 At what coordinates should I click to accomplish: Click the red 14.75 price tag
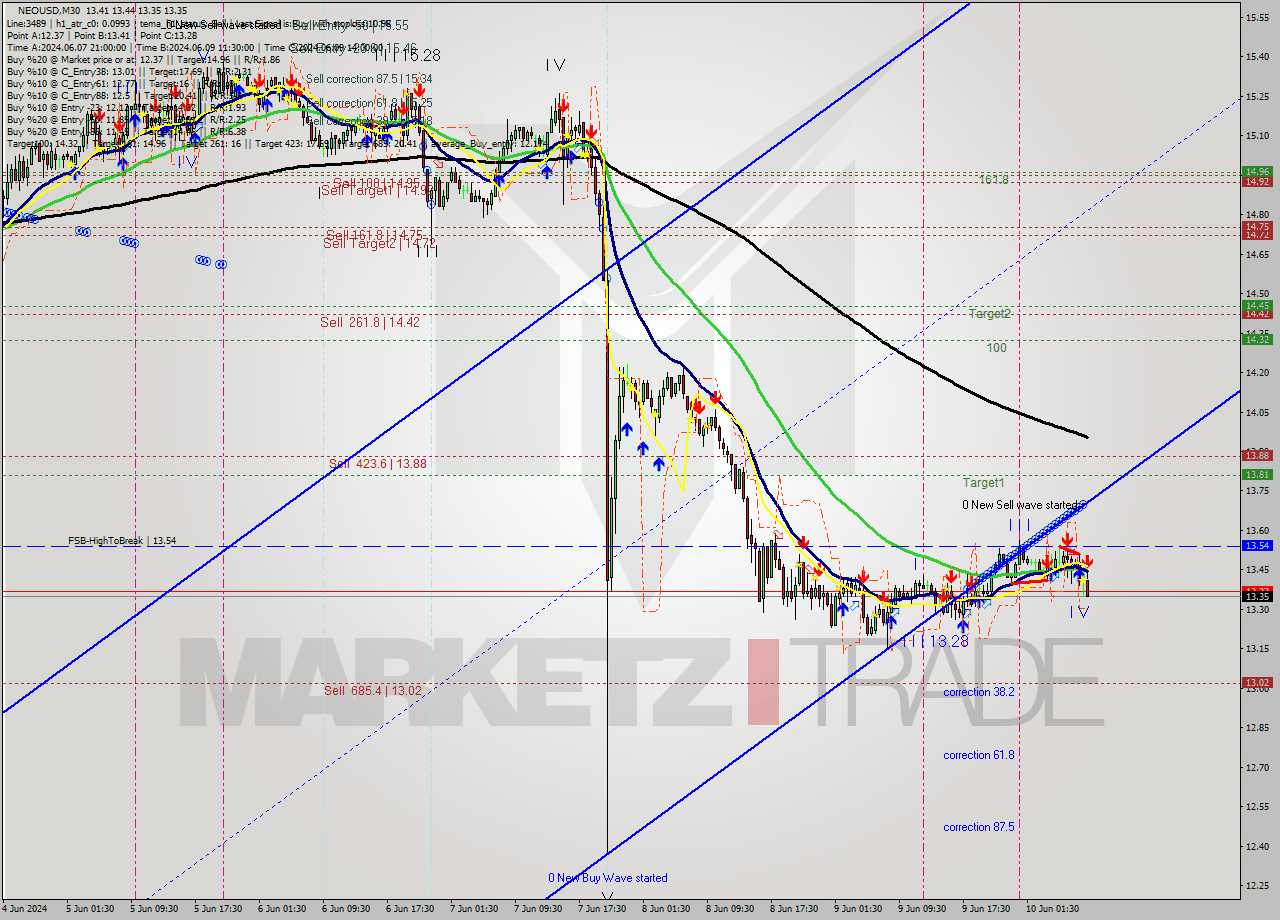tap(1257, 226)
